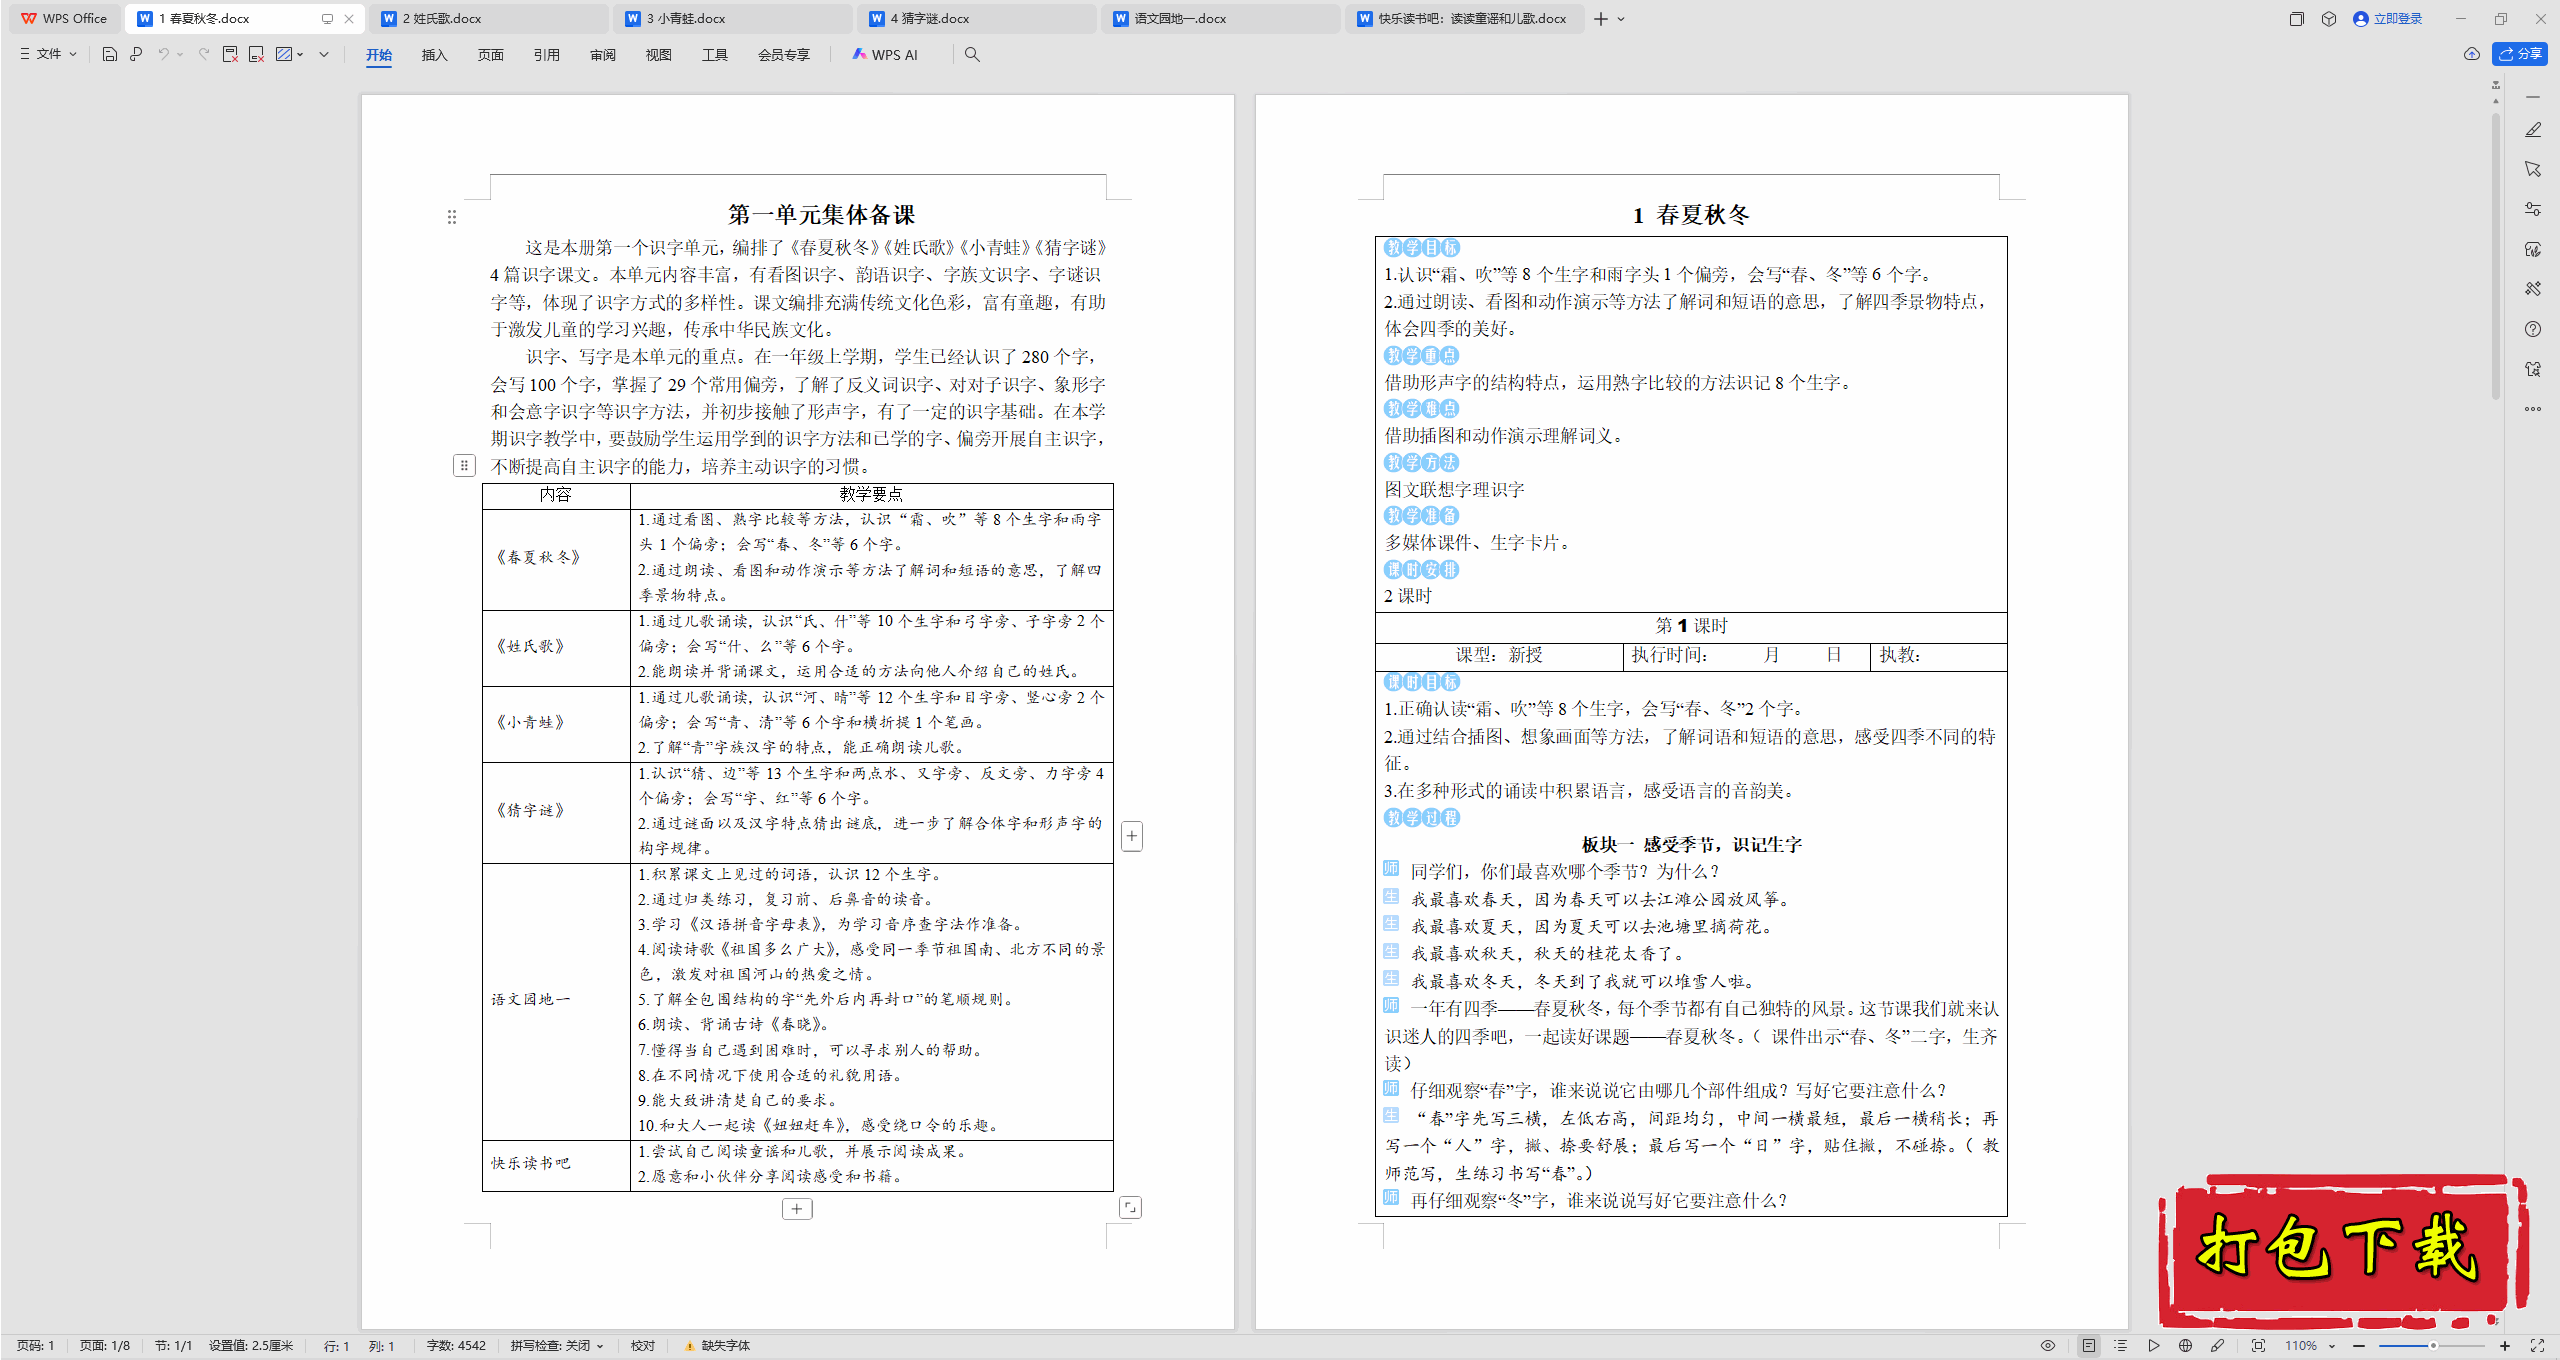
Task: Open the help question-mark icon in sidebar
Action: (2533, 329)
